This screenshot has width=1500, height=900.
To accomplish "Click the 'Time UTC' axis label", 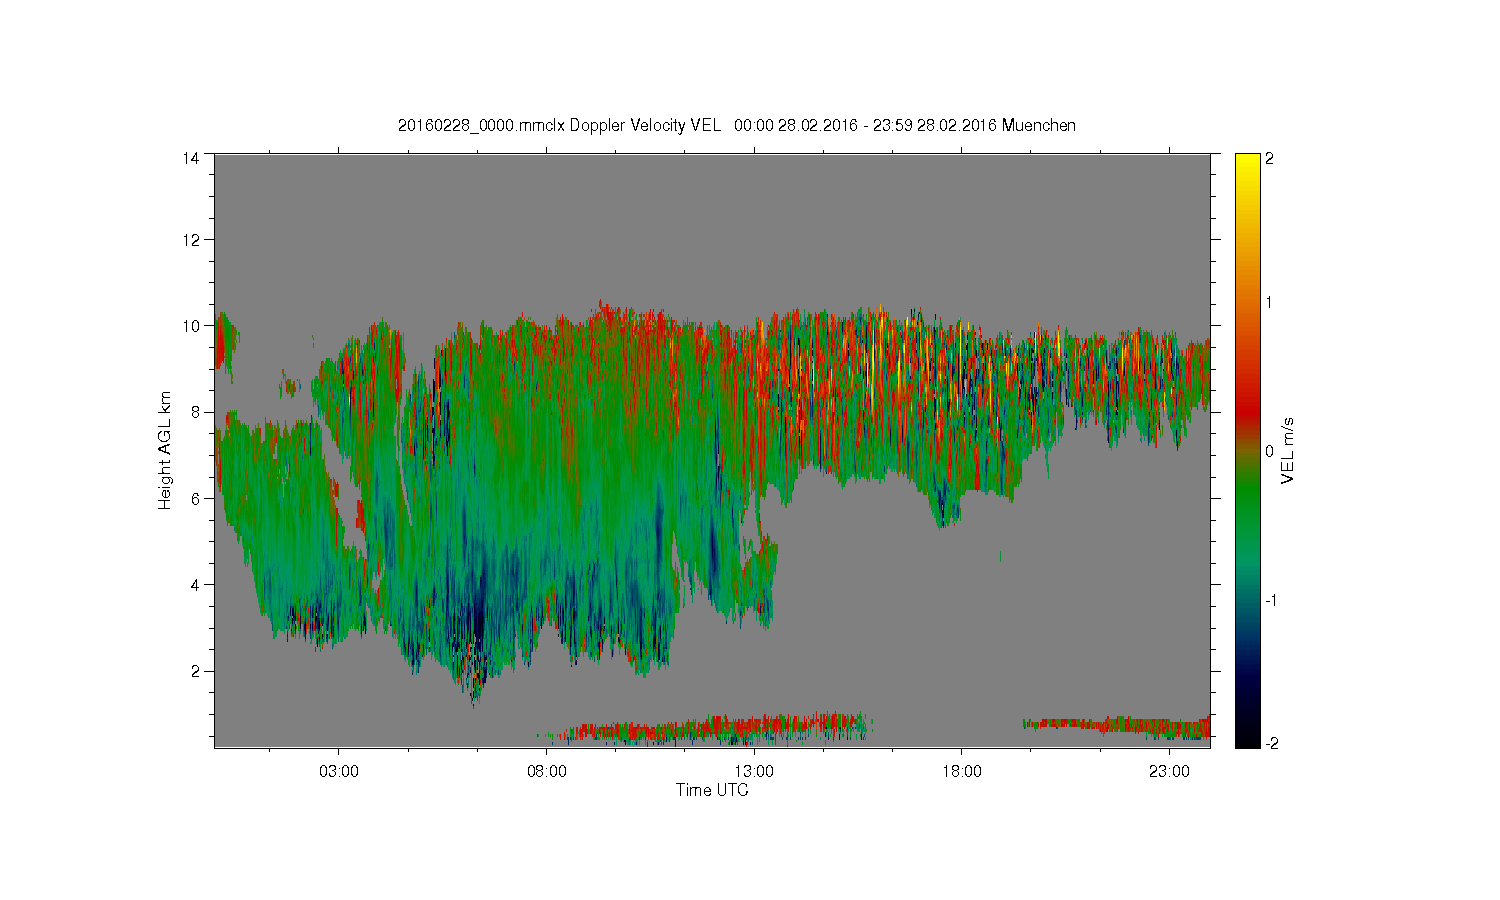I will click(x=712, y=790).
